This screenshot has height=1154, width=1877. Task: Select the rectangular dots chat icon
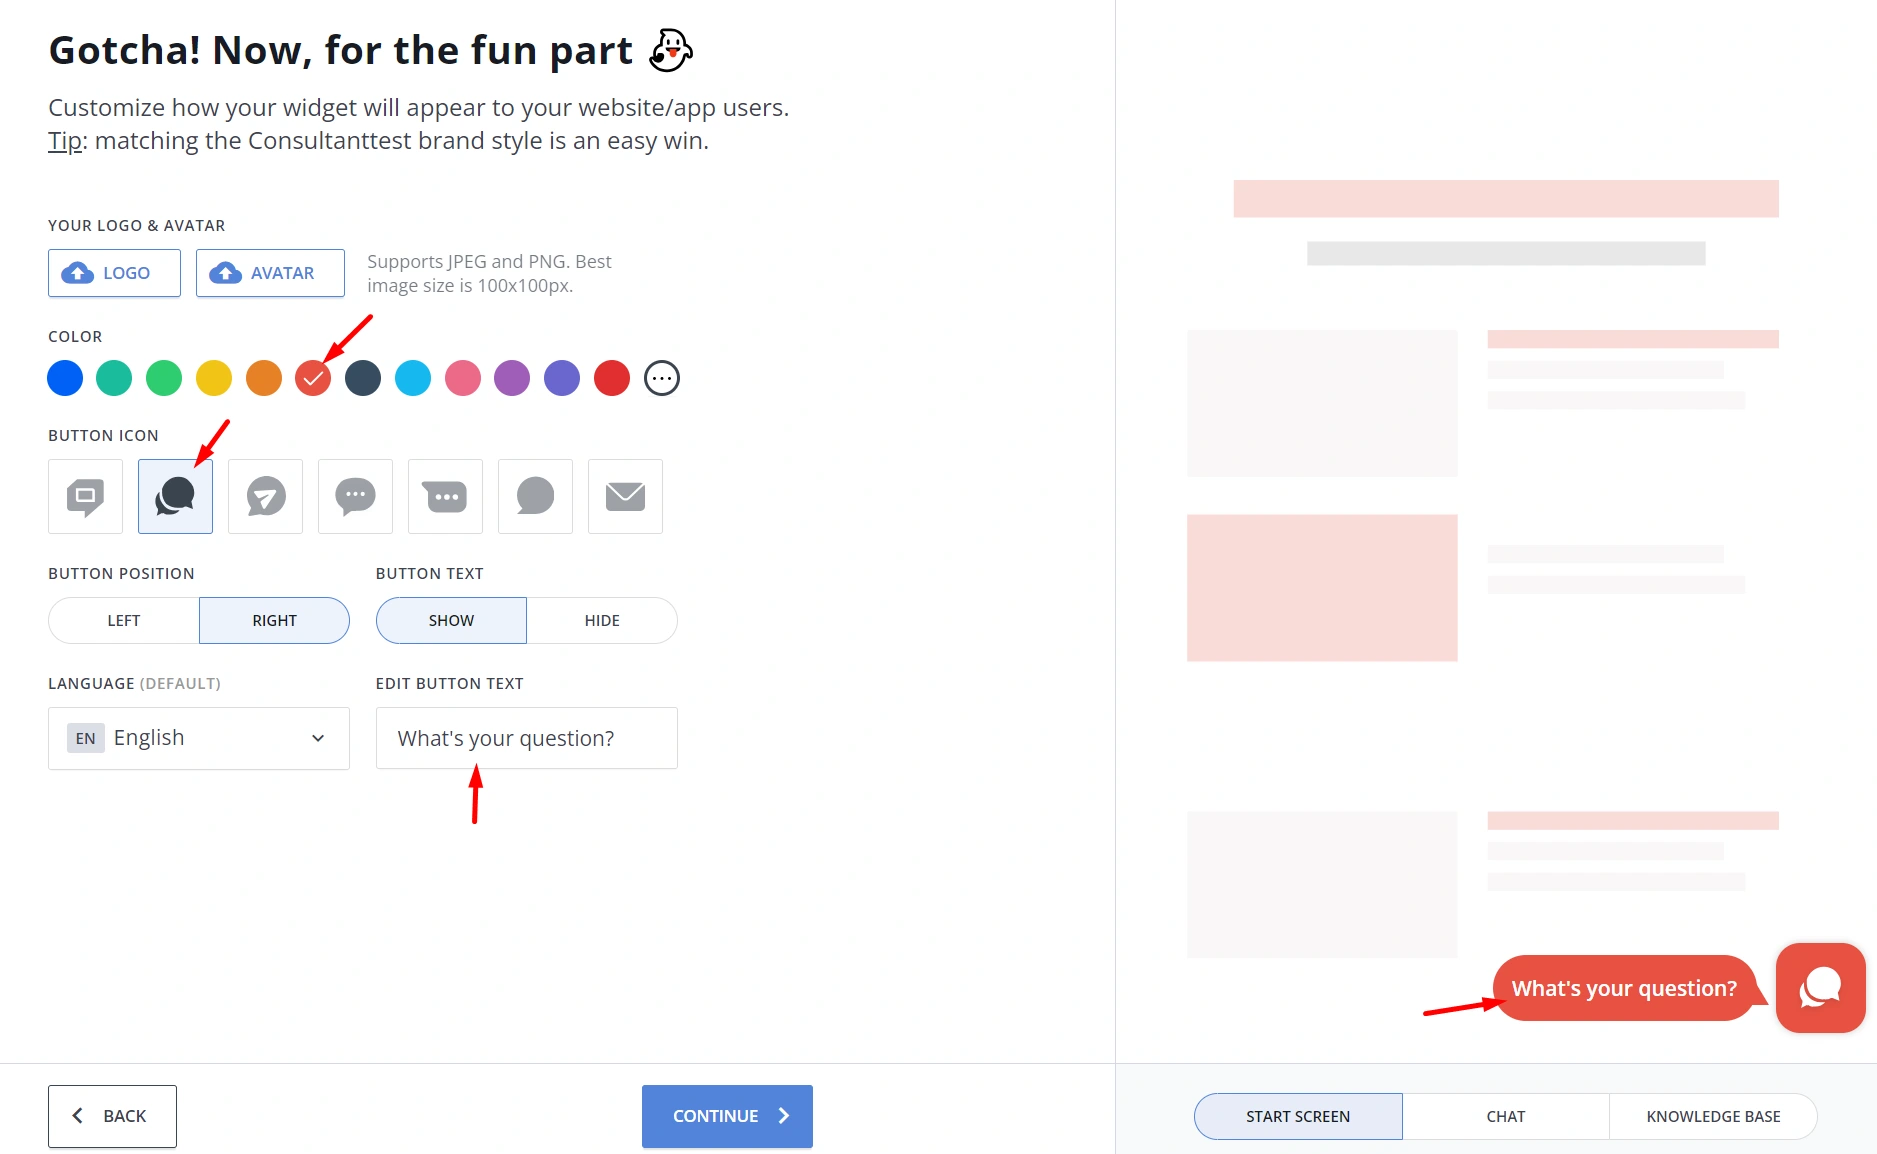(x=445, y=496)
